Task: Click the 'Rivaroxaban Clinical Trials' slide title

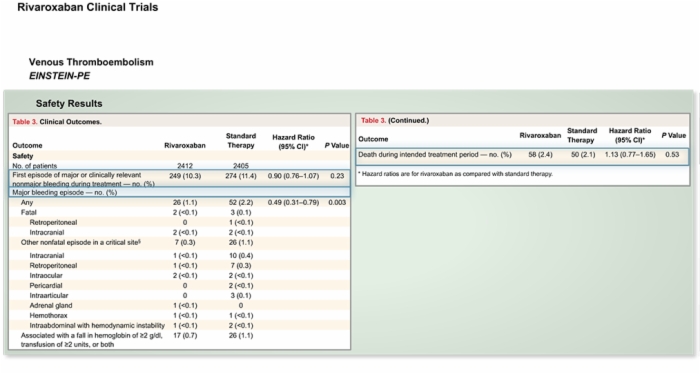Action: click(88, 7)
